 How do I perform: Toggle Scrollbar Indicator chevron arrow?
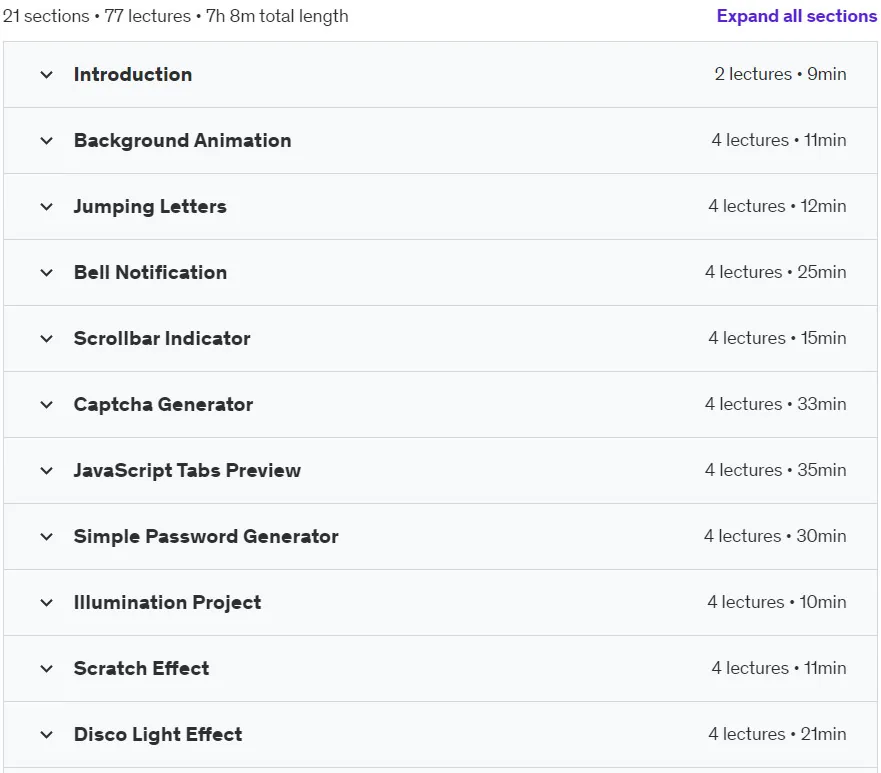click(47, 339)
